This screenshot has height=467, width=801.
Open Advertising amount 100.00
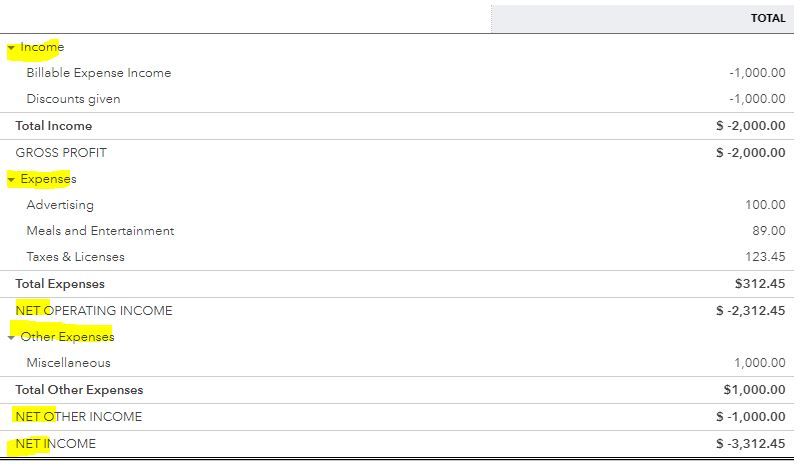tap(765, 205)
